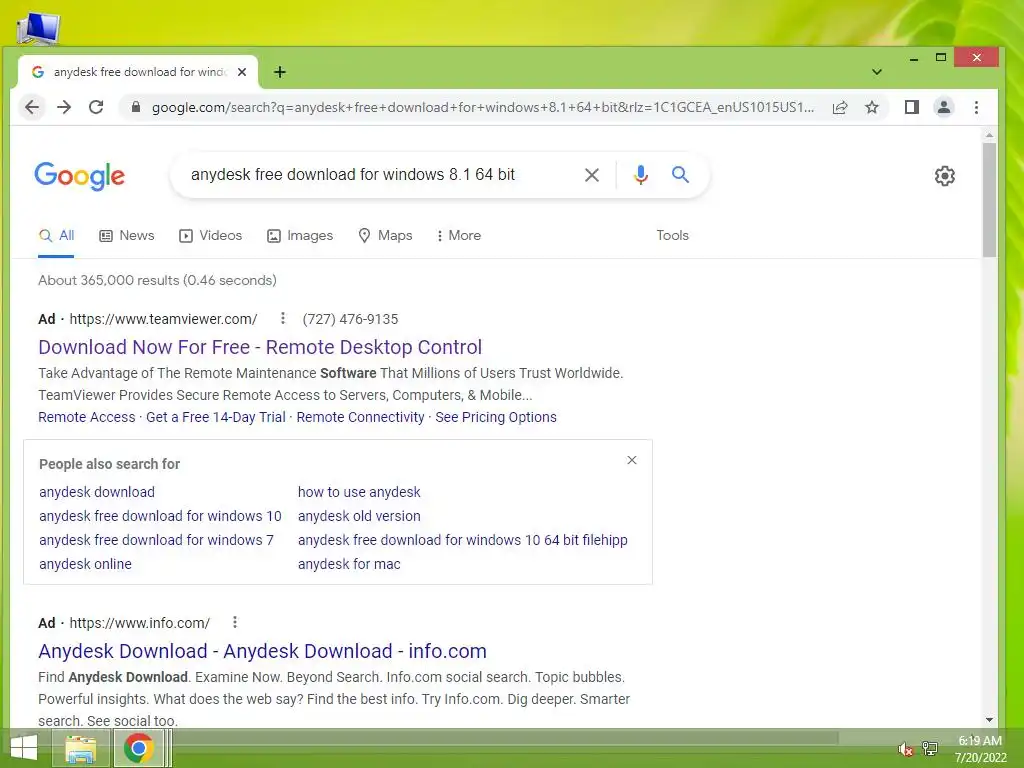The image size is (1024, 768).
Task: Dismiss the People also search for box
Action: [632, 460]
